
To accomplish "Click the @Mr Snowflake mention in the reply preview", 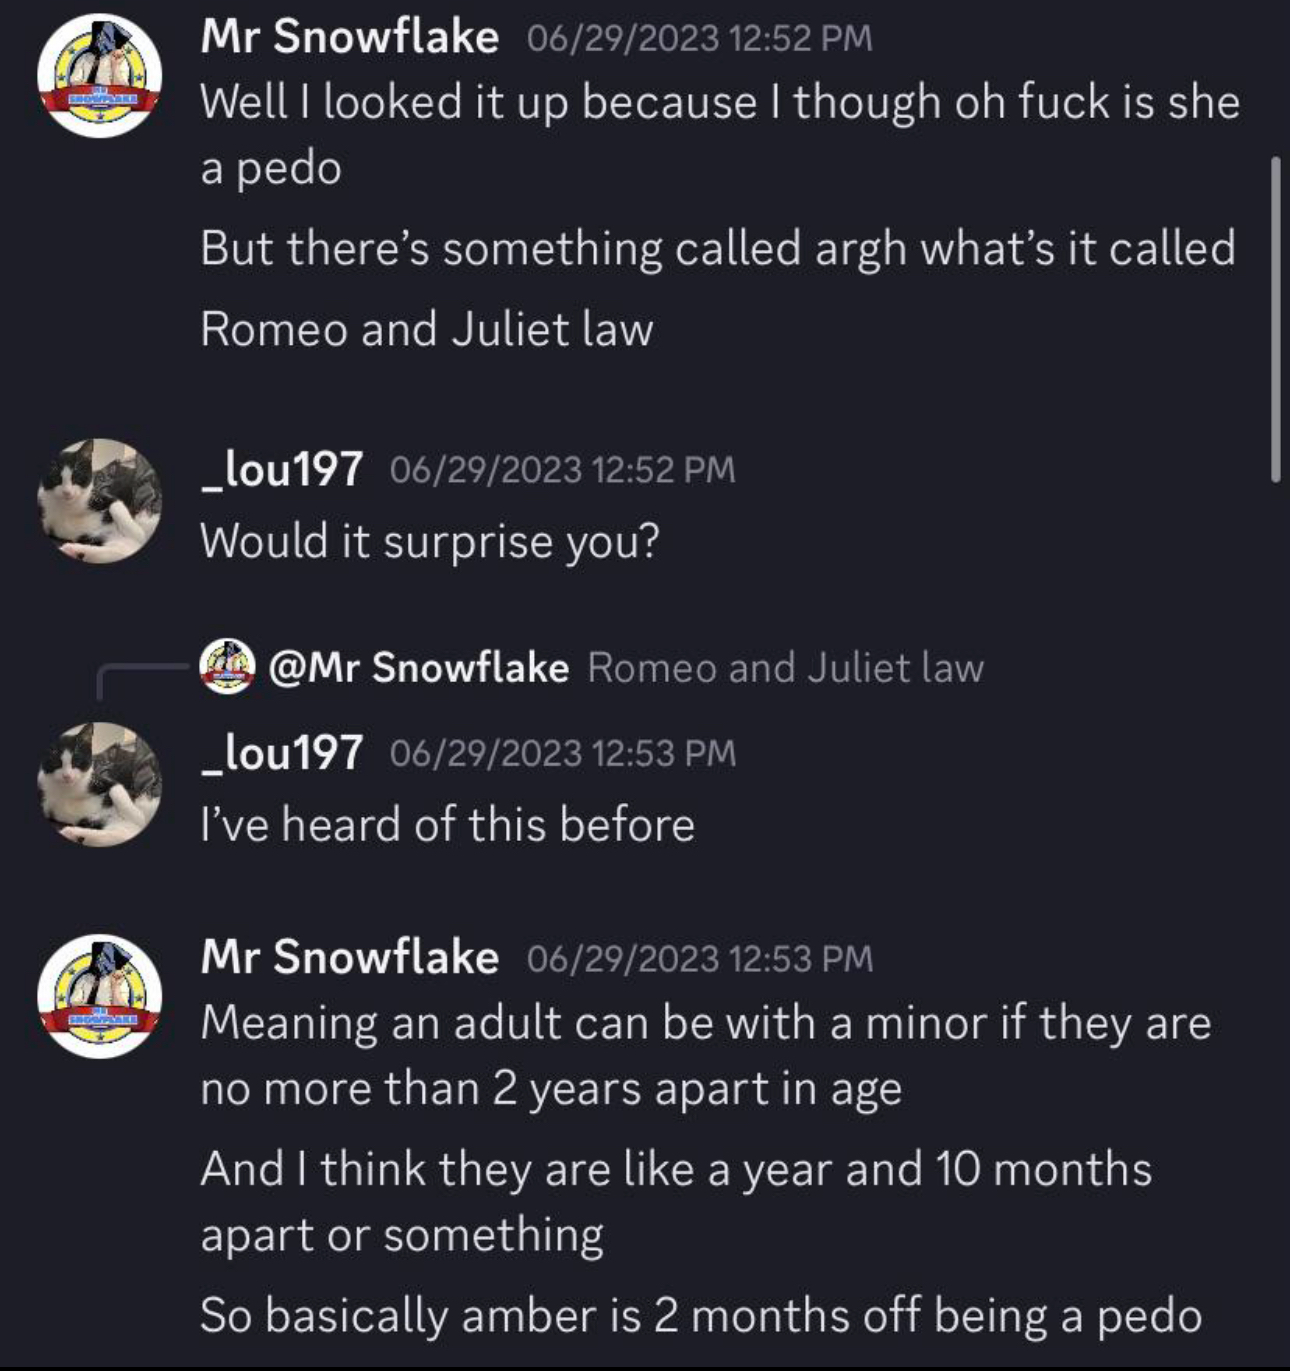I will [x=418, y=667].
